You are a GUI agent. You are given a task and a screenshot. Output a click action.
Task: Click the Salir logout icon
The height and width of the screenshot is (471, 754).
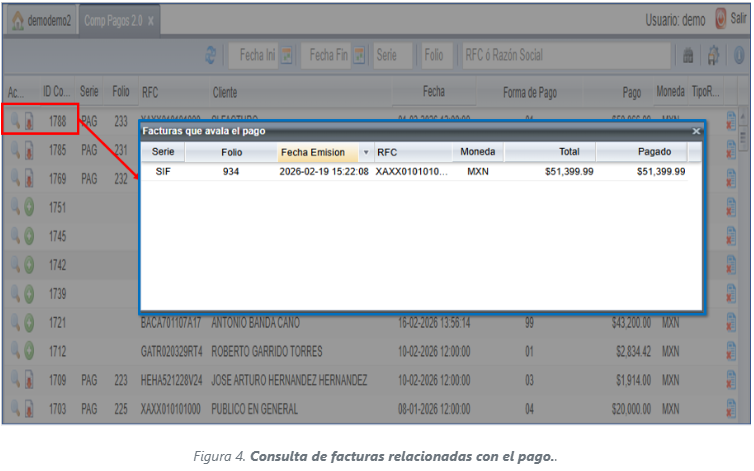click(723, 19)
